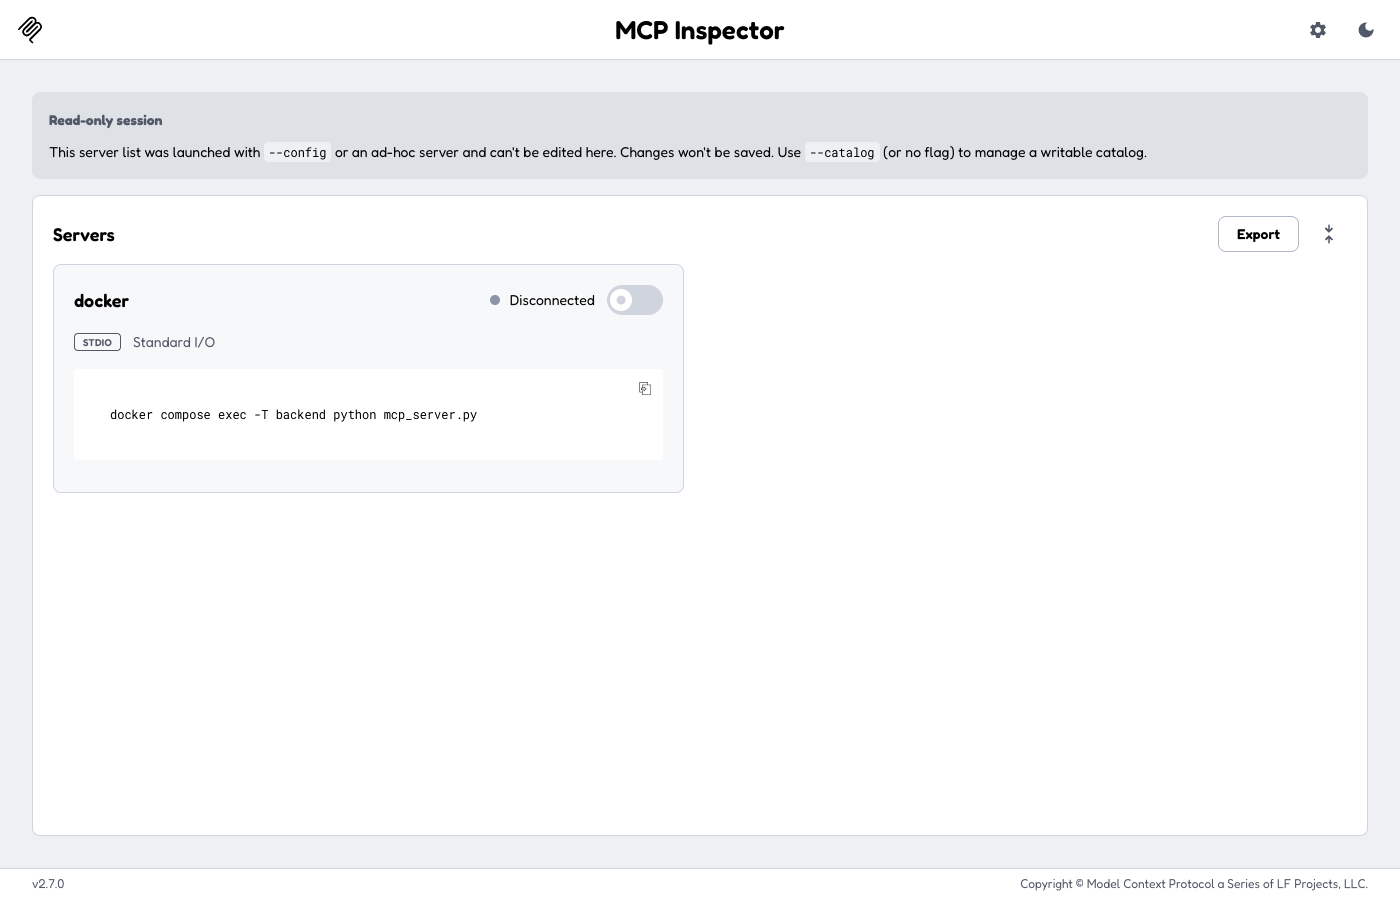
Task: Click the STDIO badge
Action: pyautogui.click(x=97, y=342)
